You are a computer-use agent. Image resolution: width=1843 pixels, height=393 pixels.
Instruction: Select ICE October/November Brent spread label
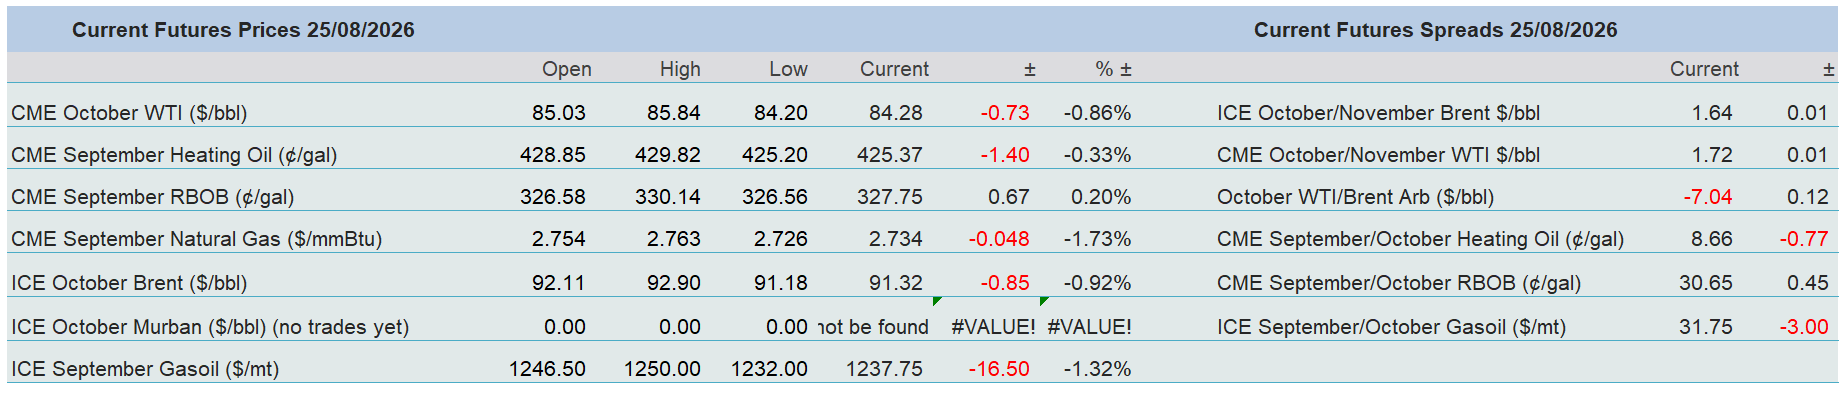(1378, 113)
